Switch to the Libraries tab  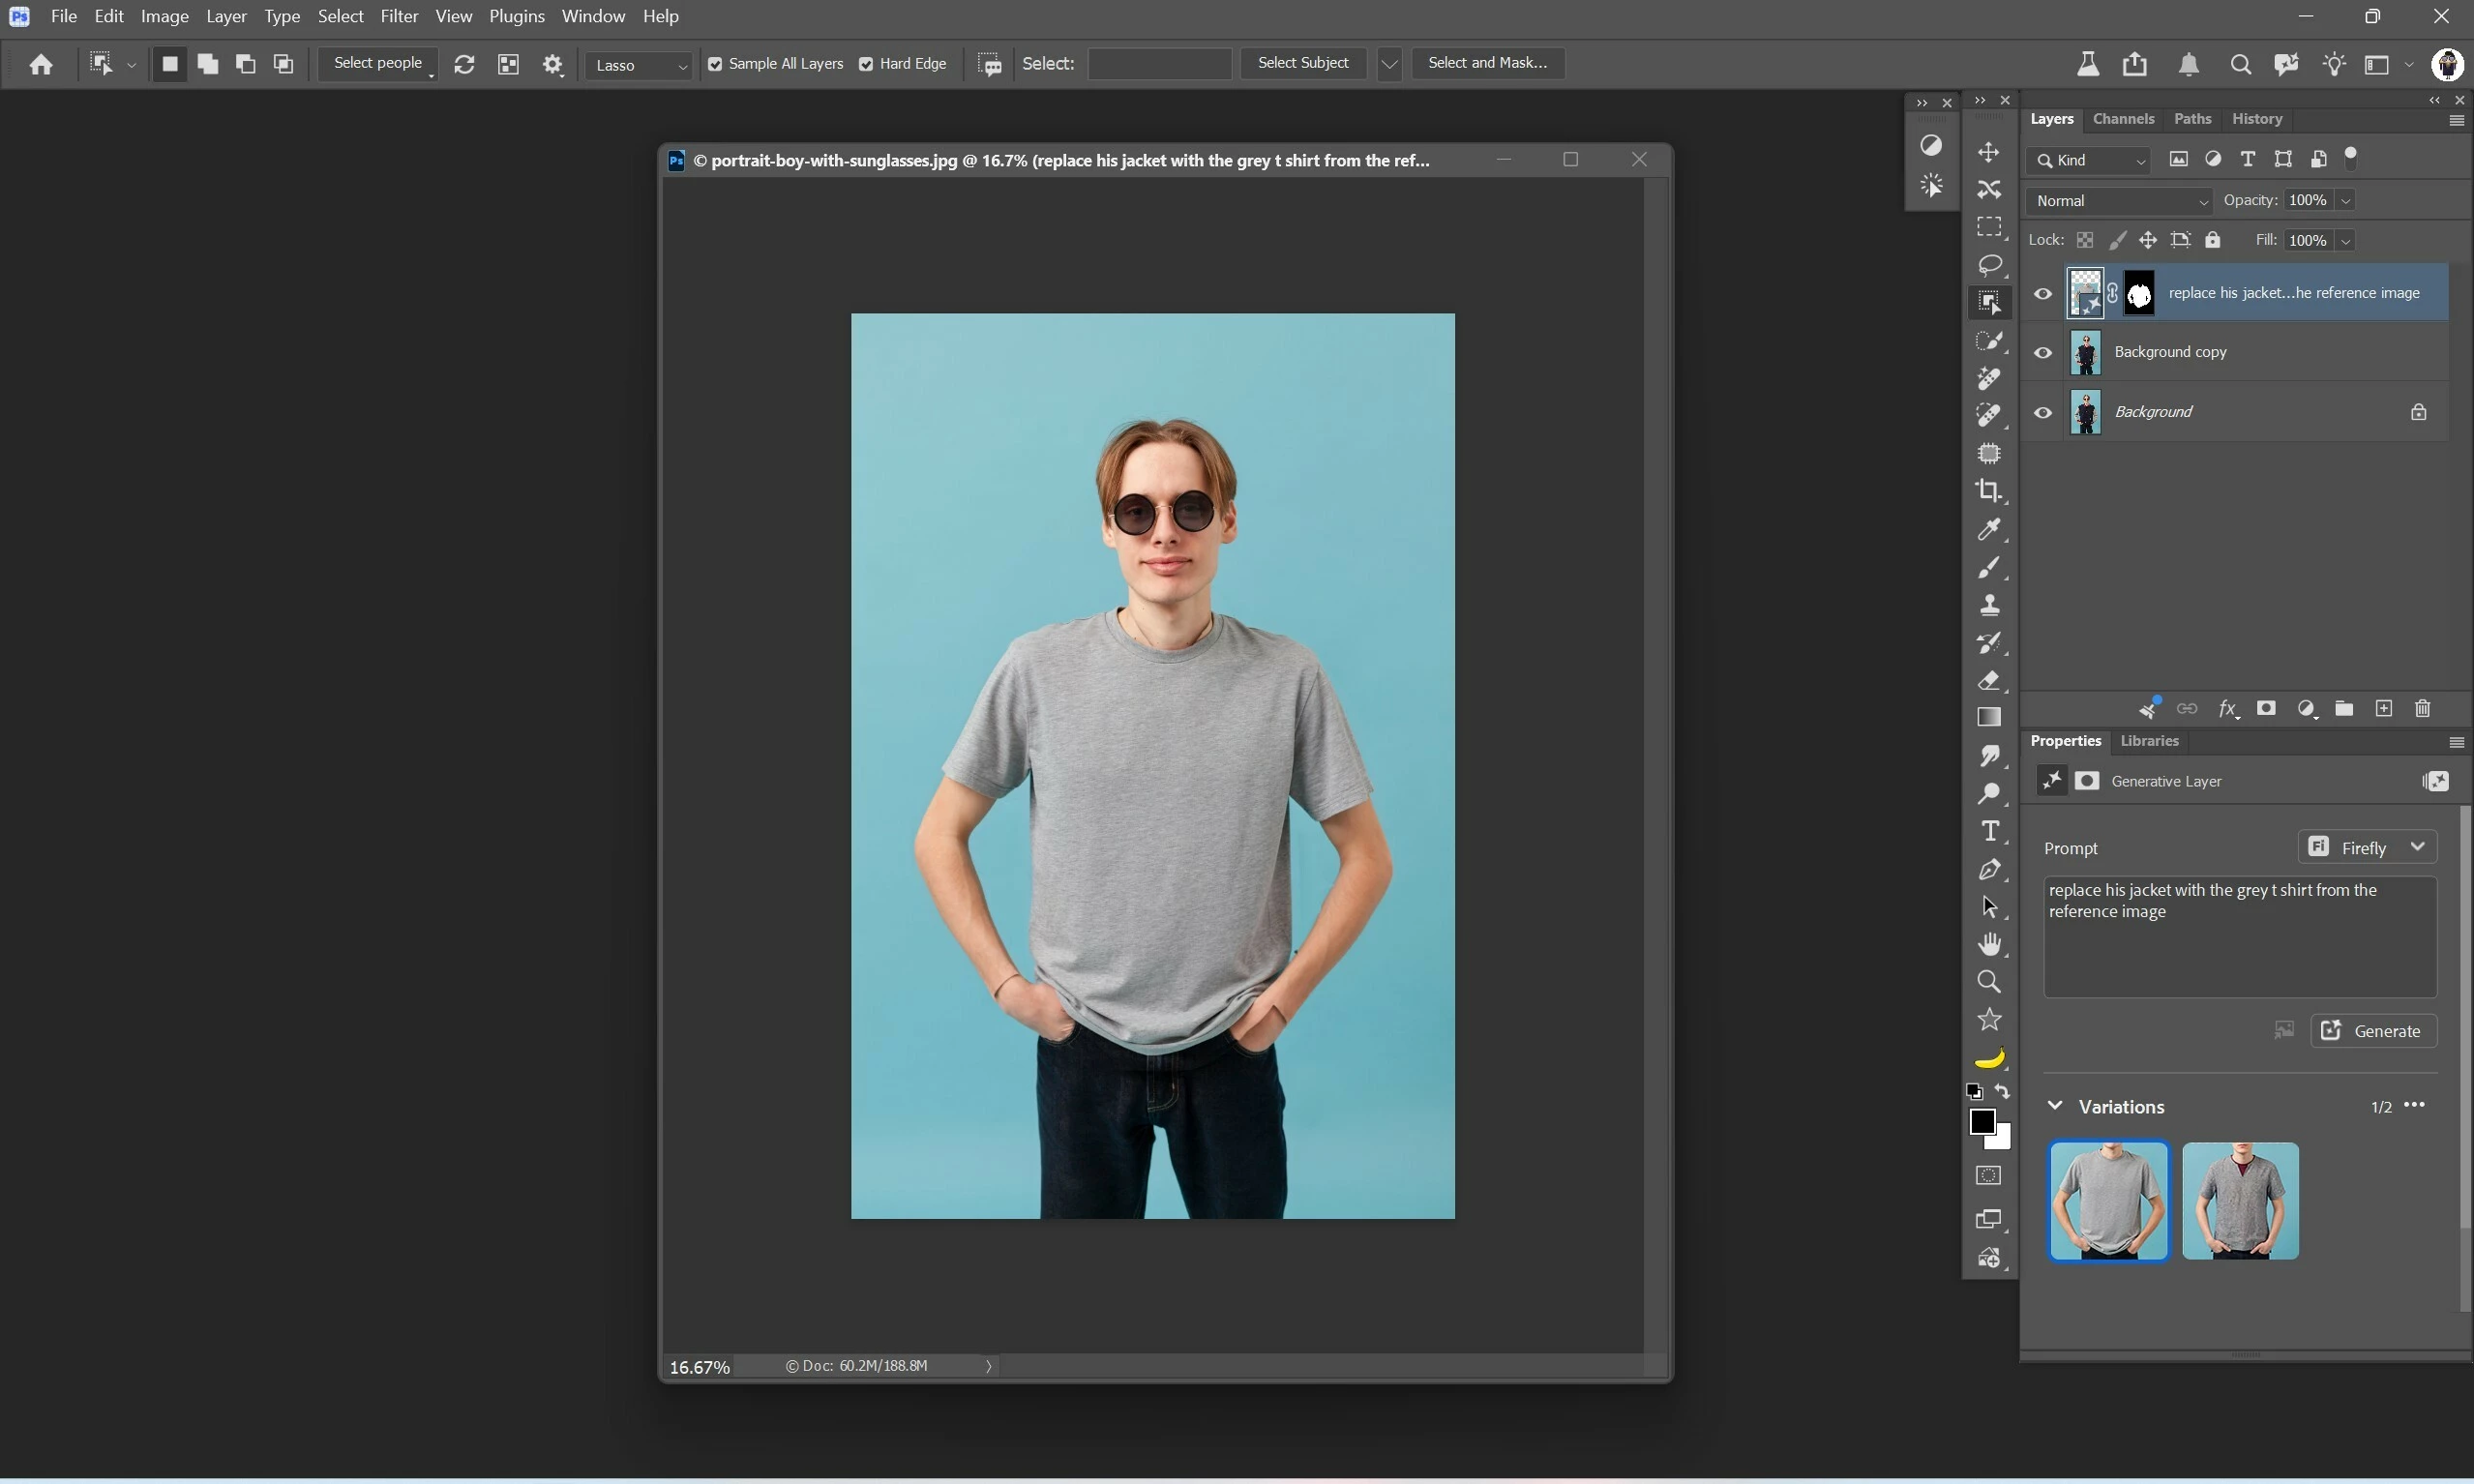(x=2149, y=741)
